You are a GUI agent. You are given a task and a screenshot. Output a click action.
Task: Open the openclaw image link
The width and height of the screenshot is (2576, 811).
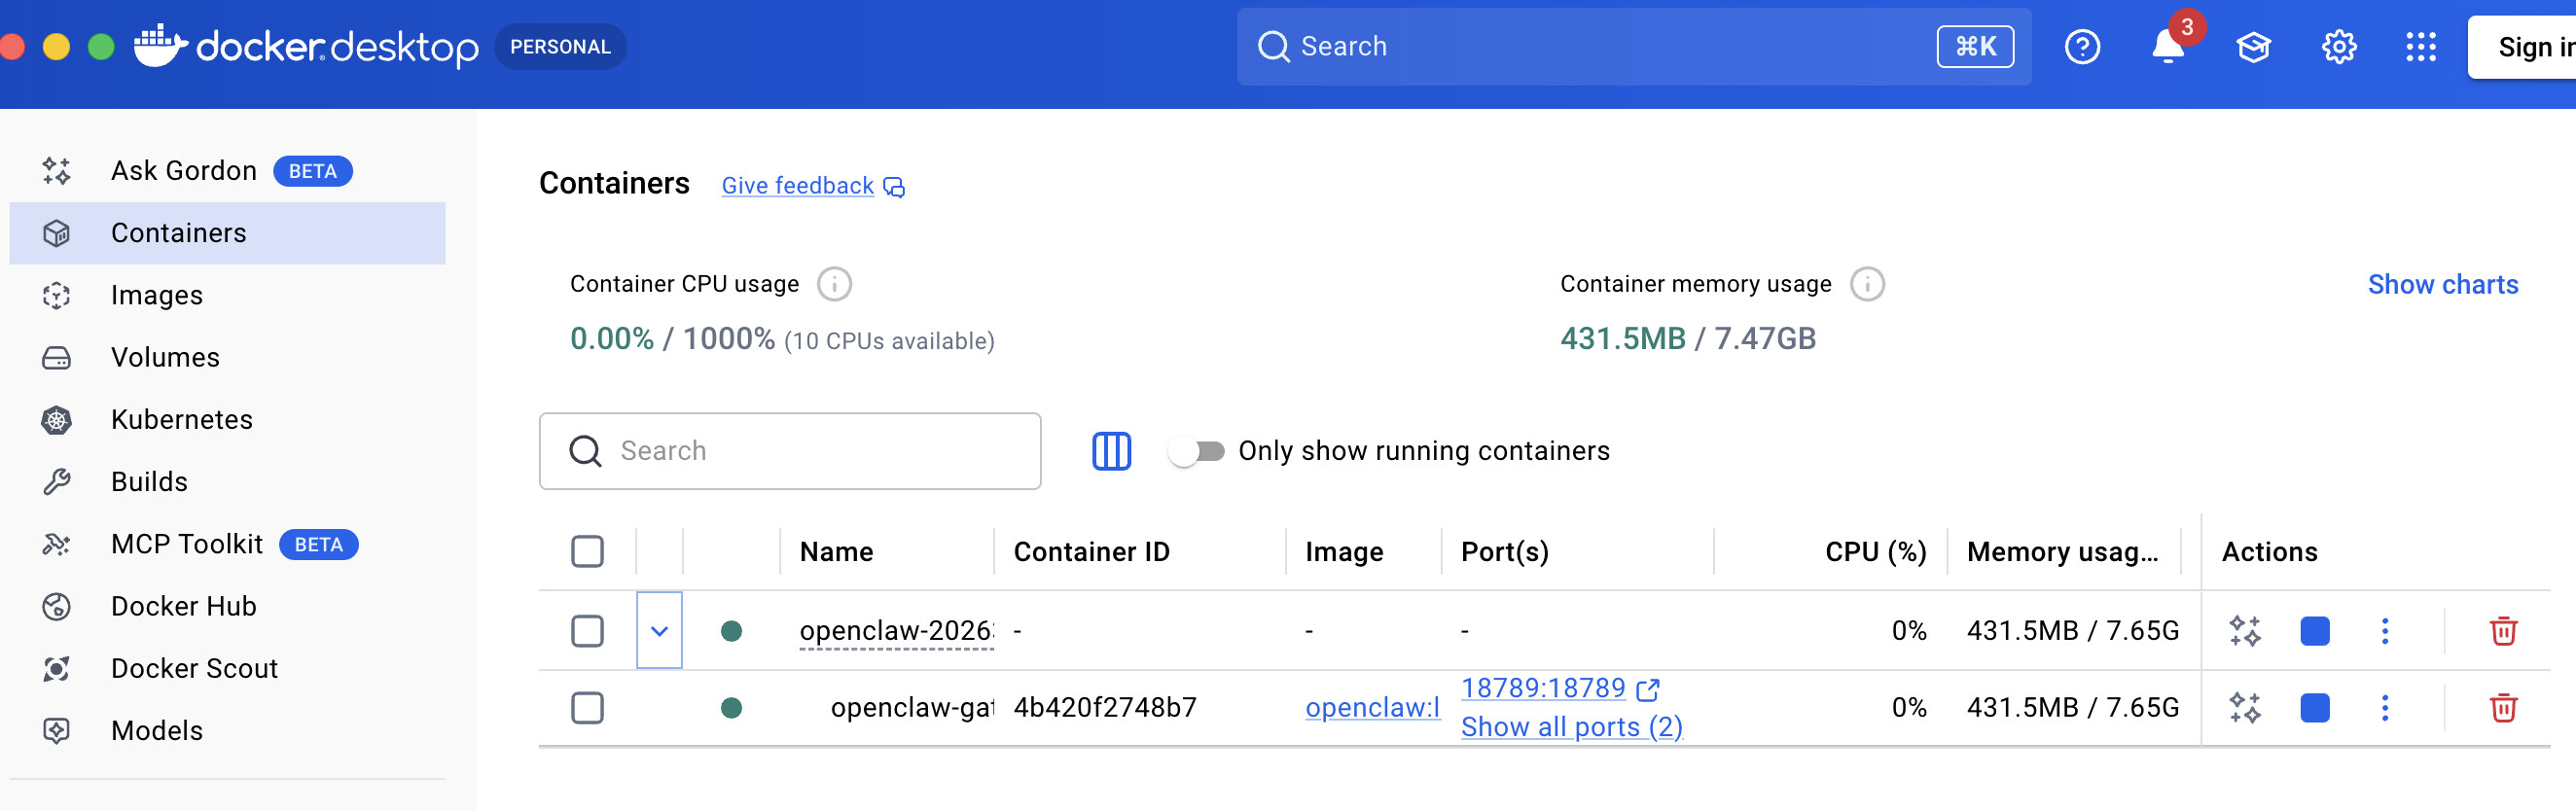pos(1372,708)
